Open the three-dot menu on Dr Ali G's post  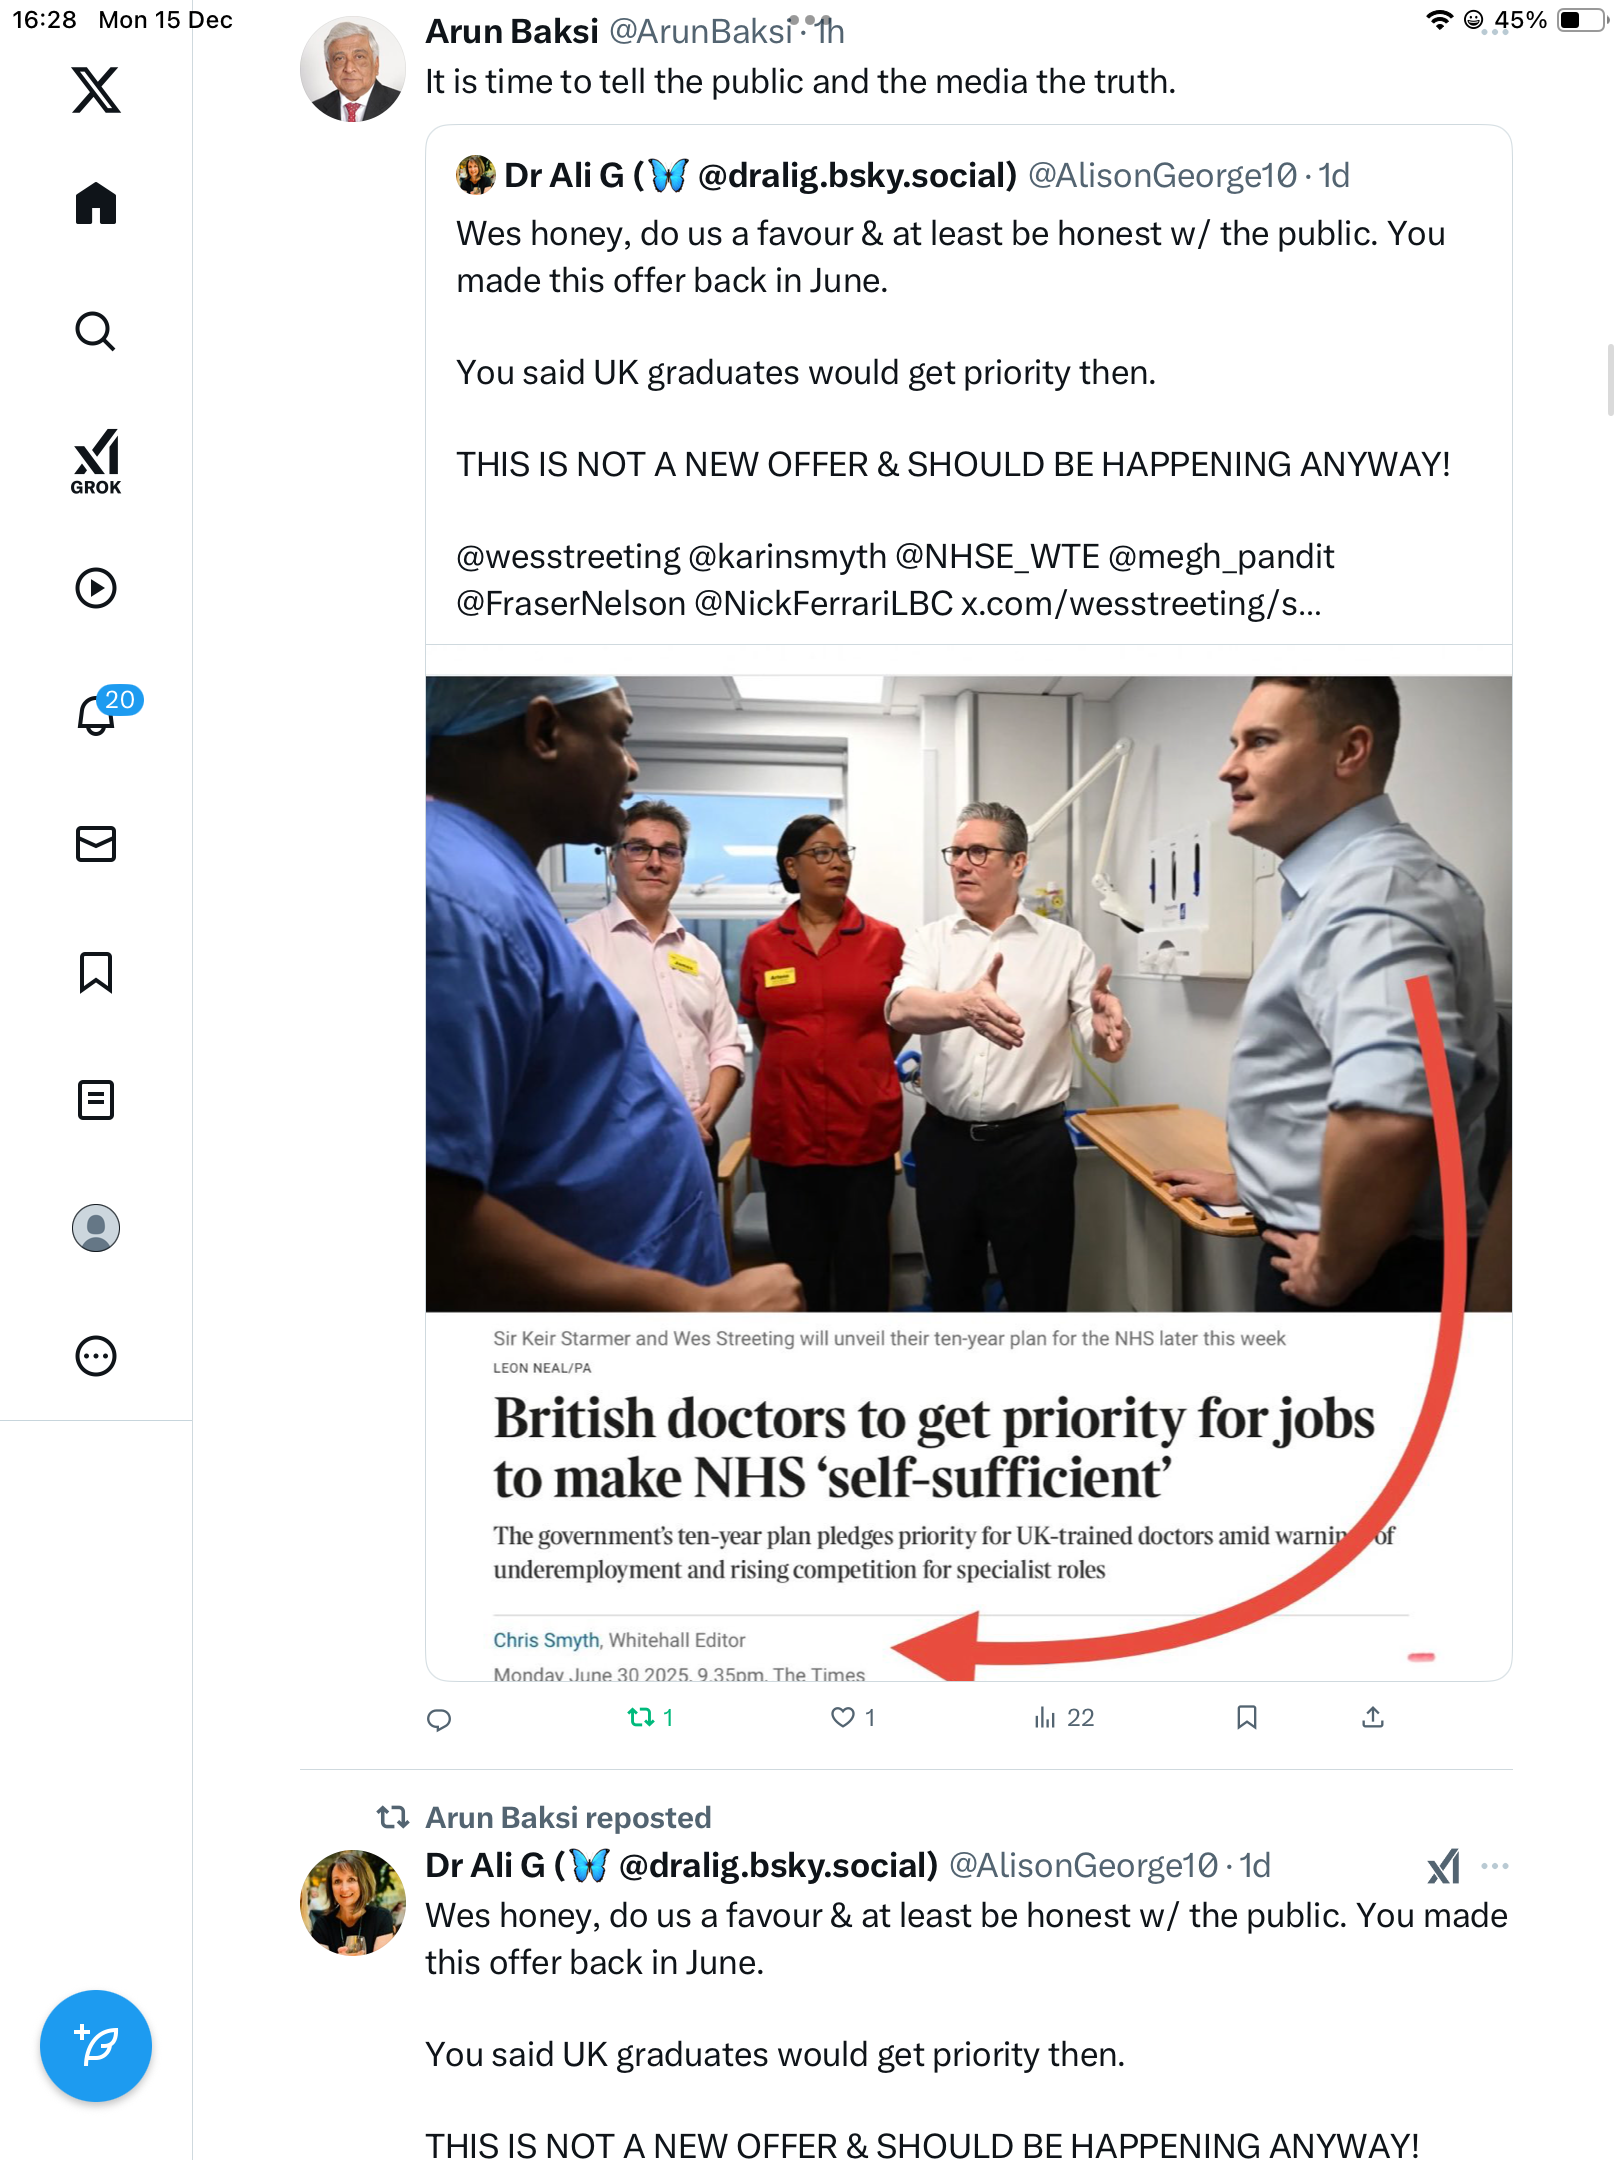click(1495, 1866)
